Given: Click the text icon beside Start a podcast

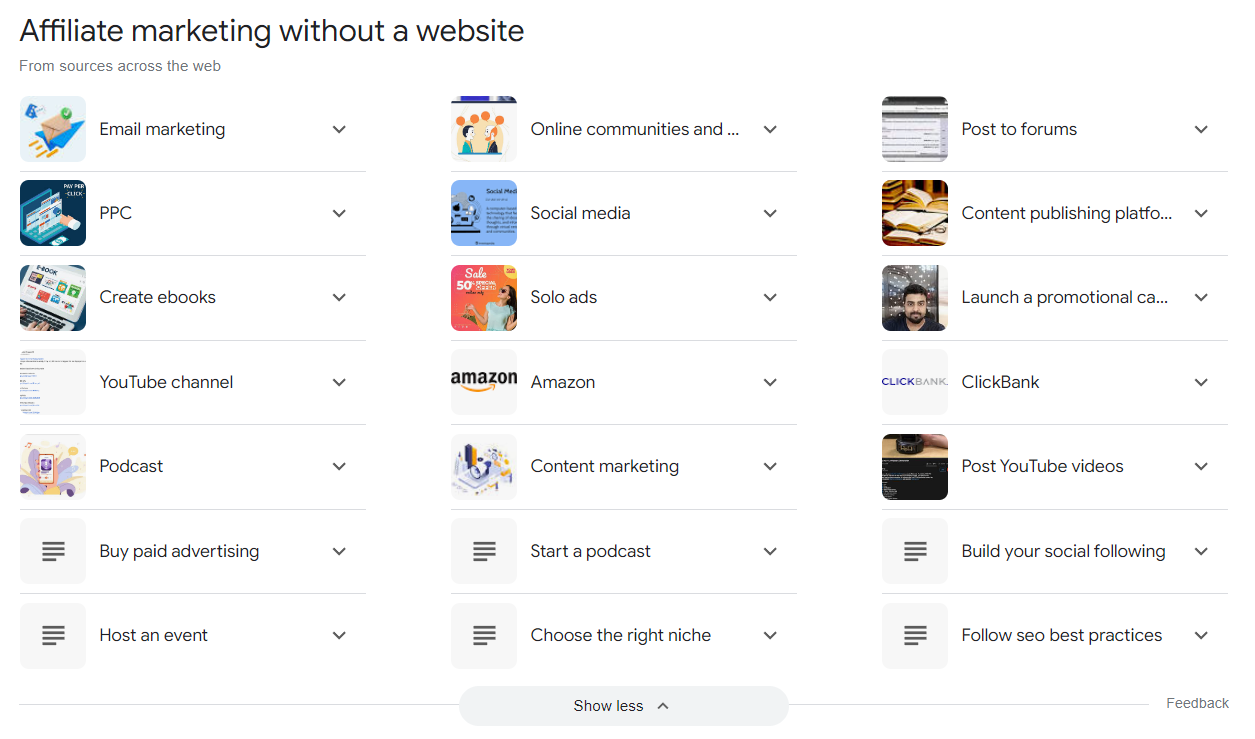Looking at the screenshot, I should click(484, 551).
